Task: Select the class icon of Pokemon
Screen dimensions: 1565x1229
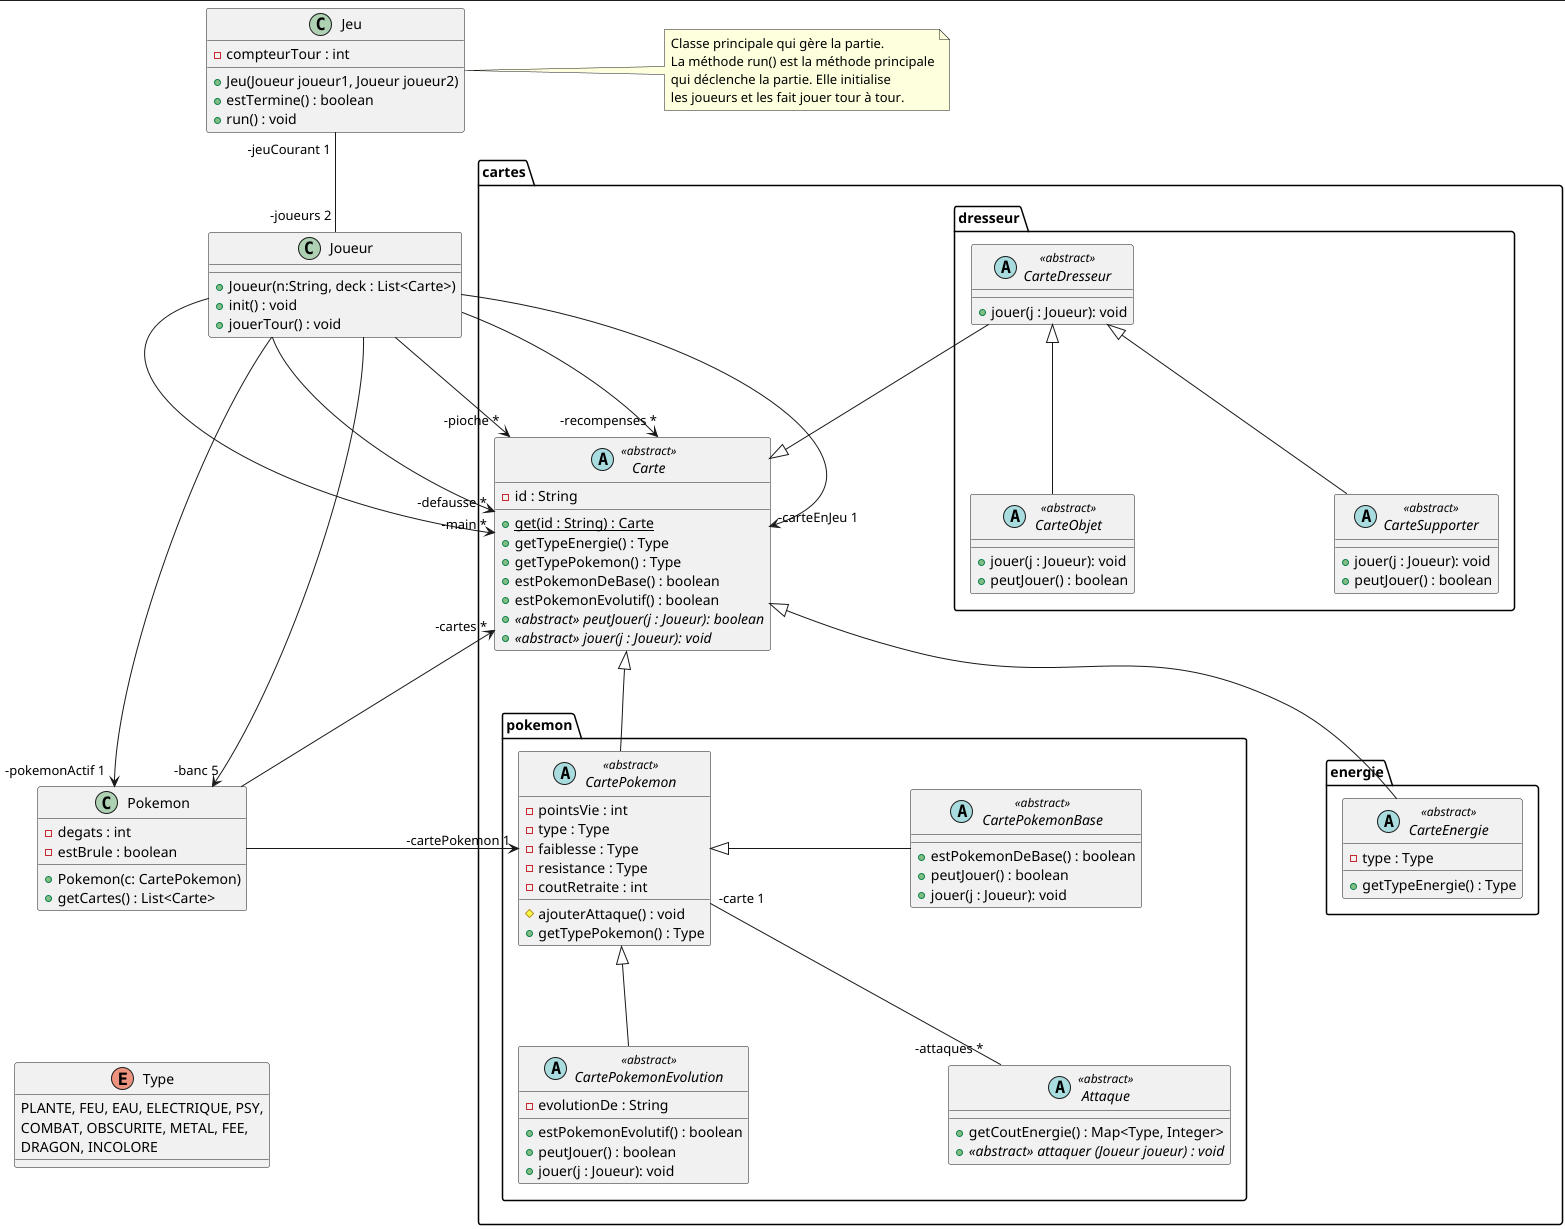Action: pyautogui.click(x=105, y=802)
